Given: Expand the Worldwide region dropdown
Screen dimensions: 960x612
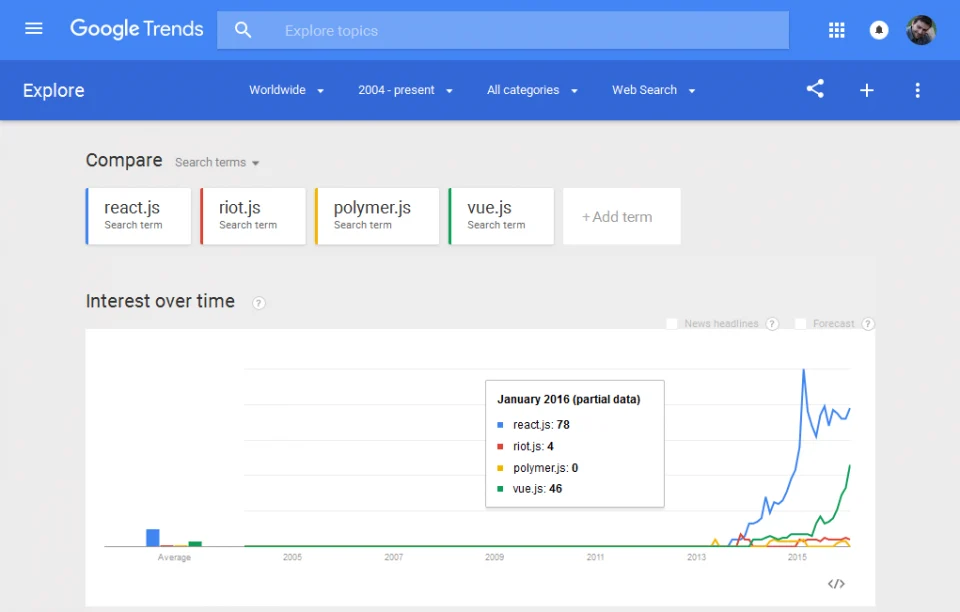Looking at the screenshot, I should tap(287, 90).
